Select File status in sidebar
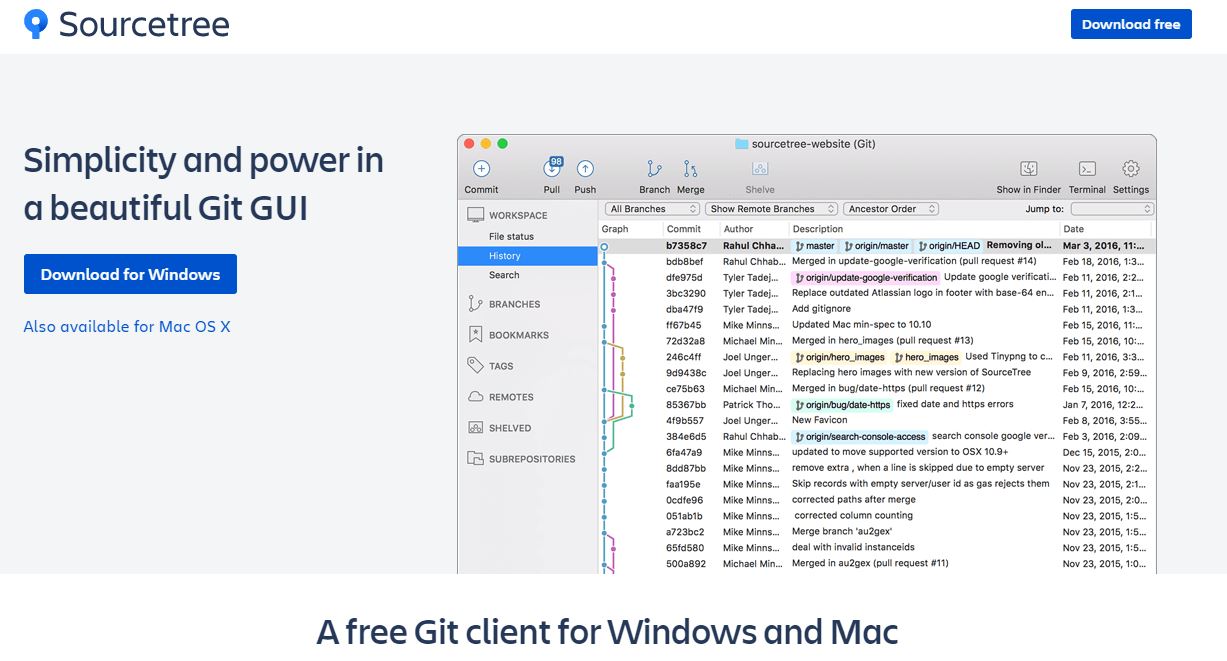 (511, 237)
